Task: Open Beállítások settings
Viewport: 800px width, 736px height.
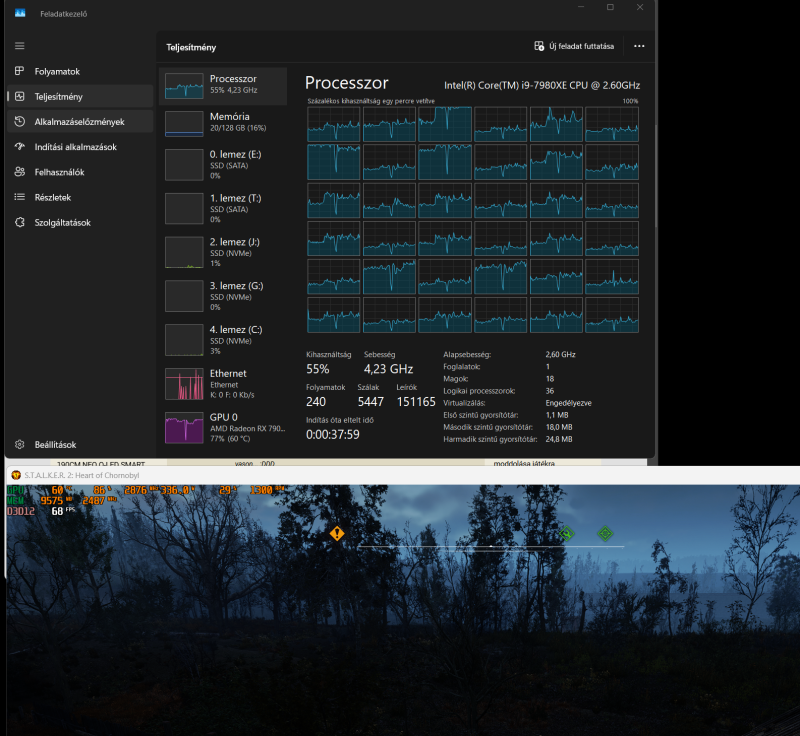Action: coord(80,445)
